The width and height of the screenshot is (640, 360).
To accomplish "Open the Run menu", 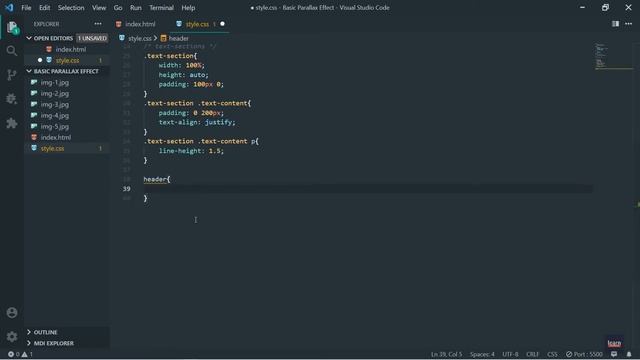I will point(136,8).
